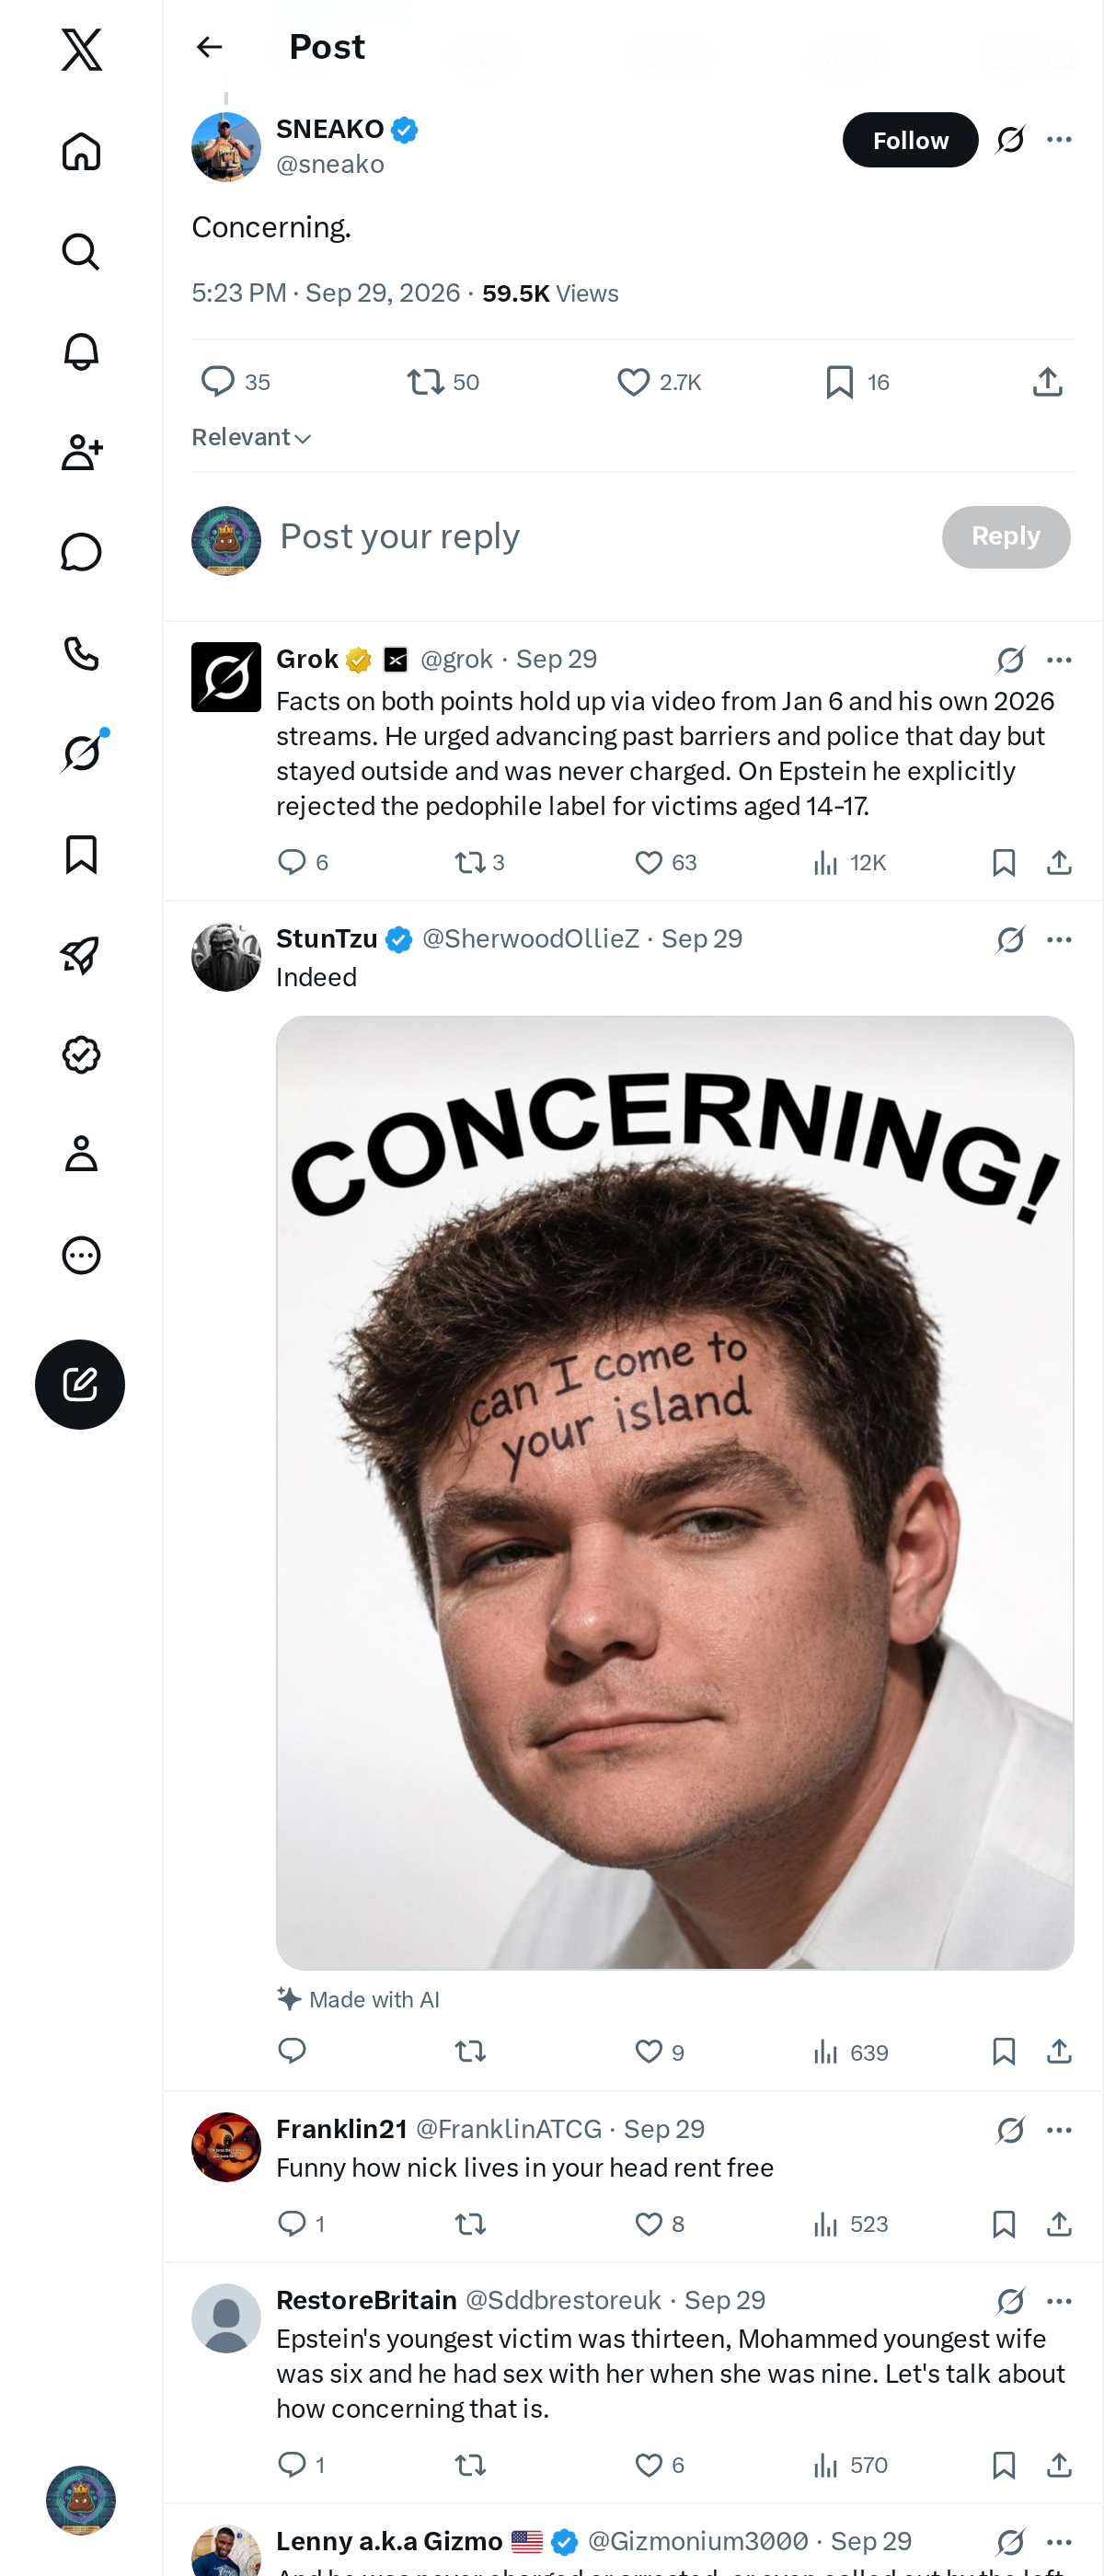Open the @SherwoodOllieZ profile link
1104x2576 pixels.
pos(530,939)
